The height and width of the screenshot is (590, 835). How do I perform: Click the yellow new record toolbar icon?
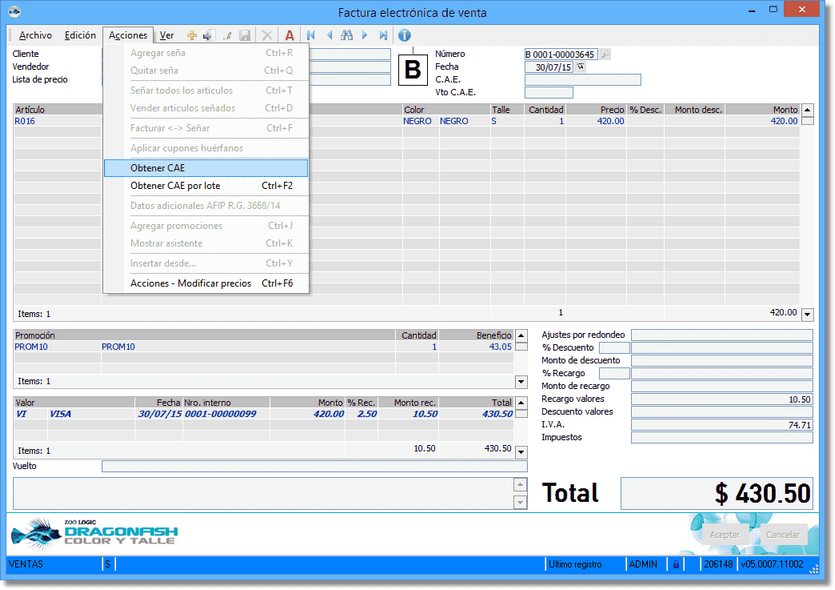pyautogui.click(x=191, y=35)
